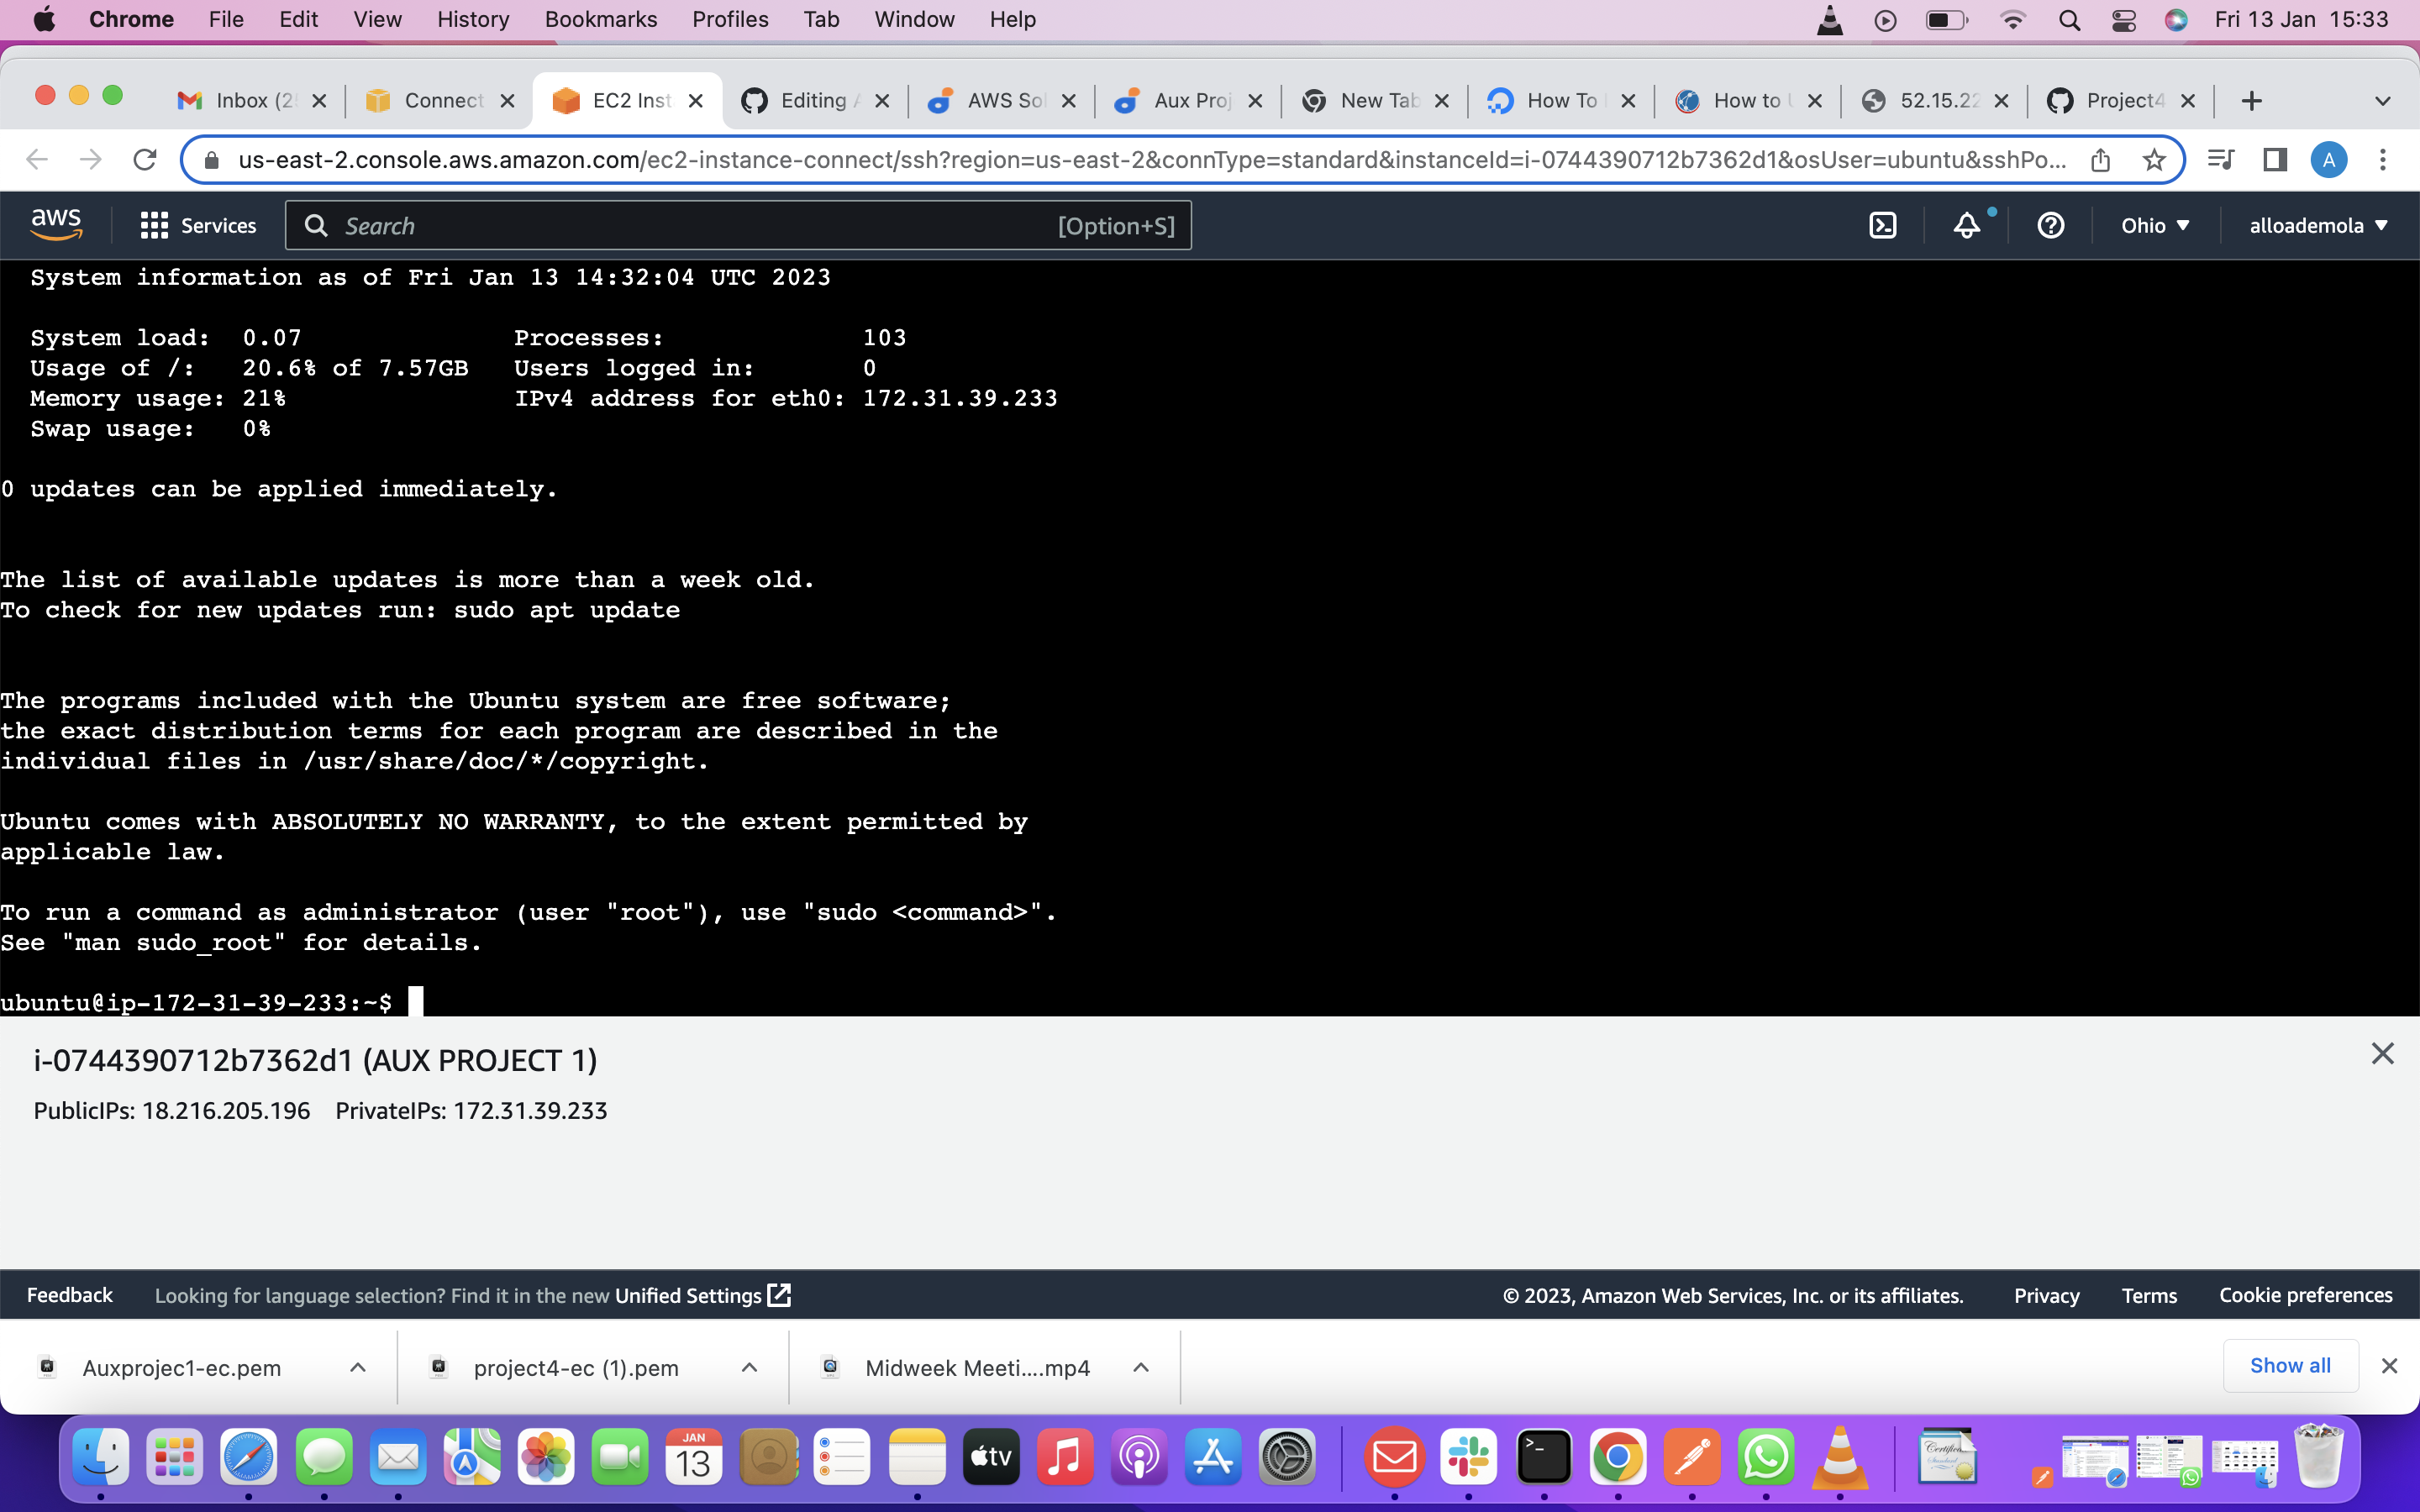
Task: Click Show all downloads button
Action: [2290, 1366]
